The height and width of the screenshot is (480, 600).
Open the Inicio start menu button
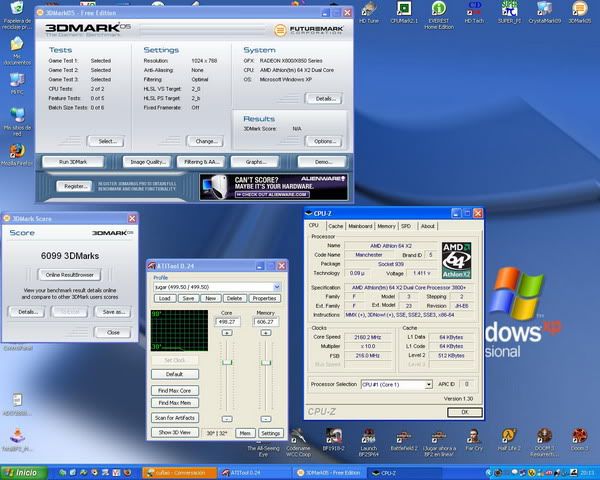20,472
